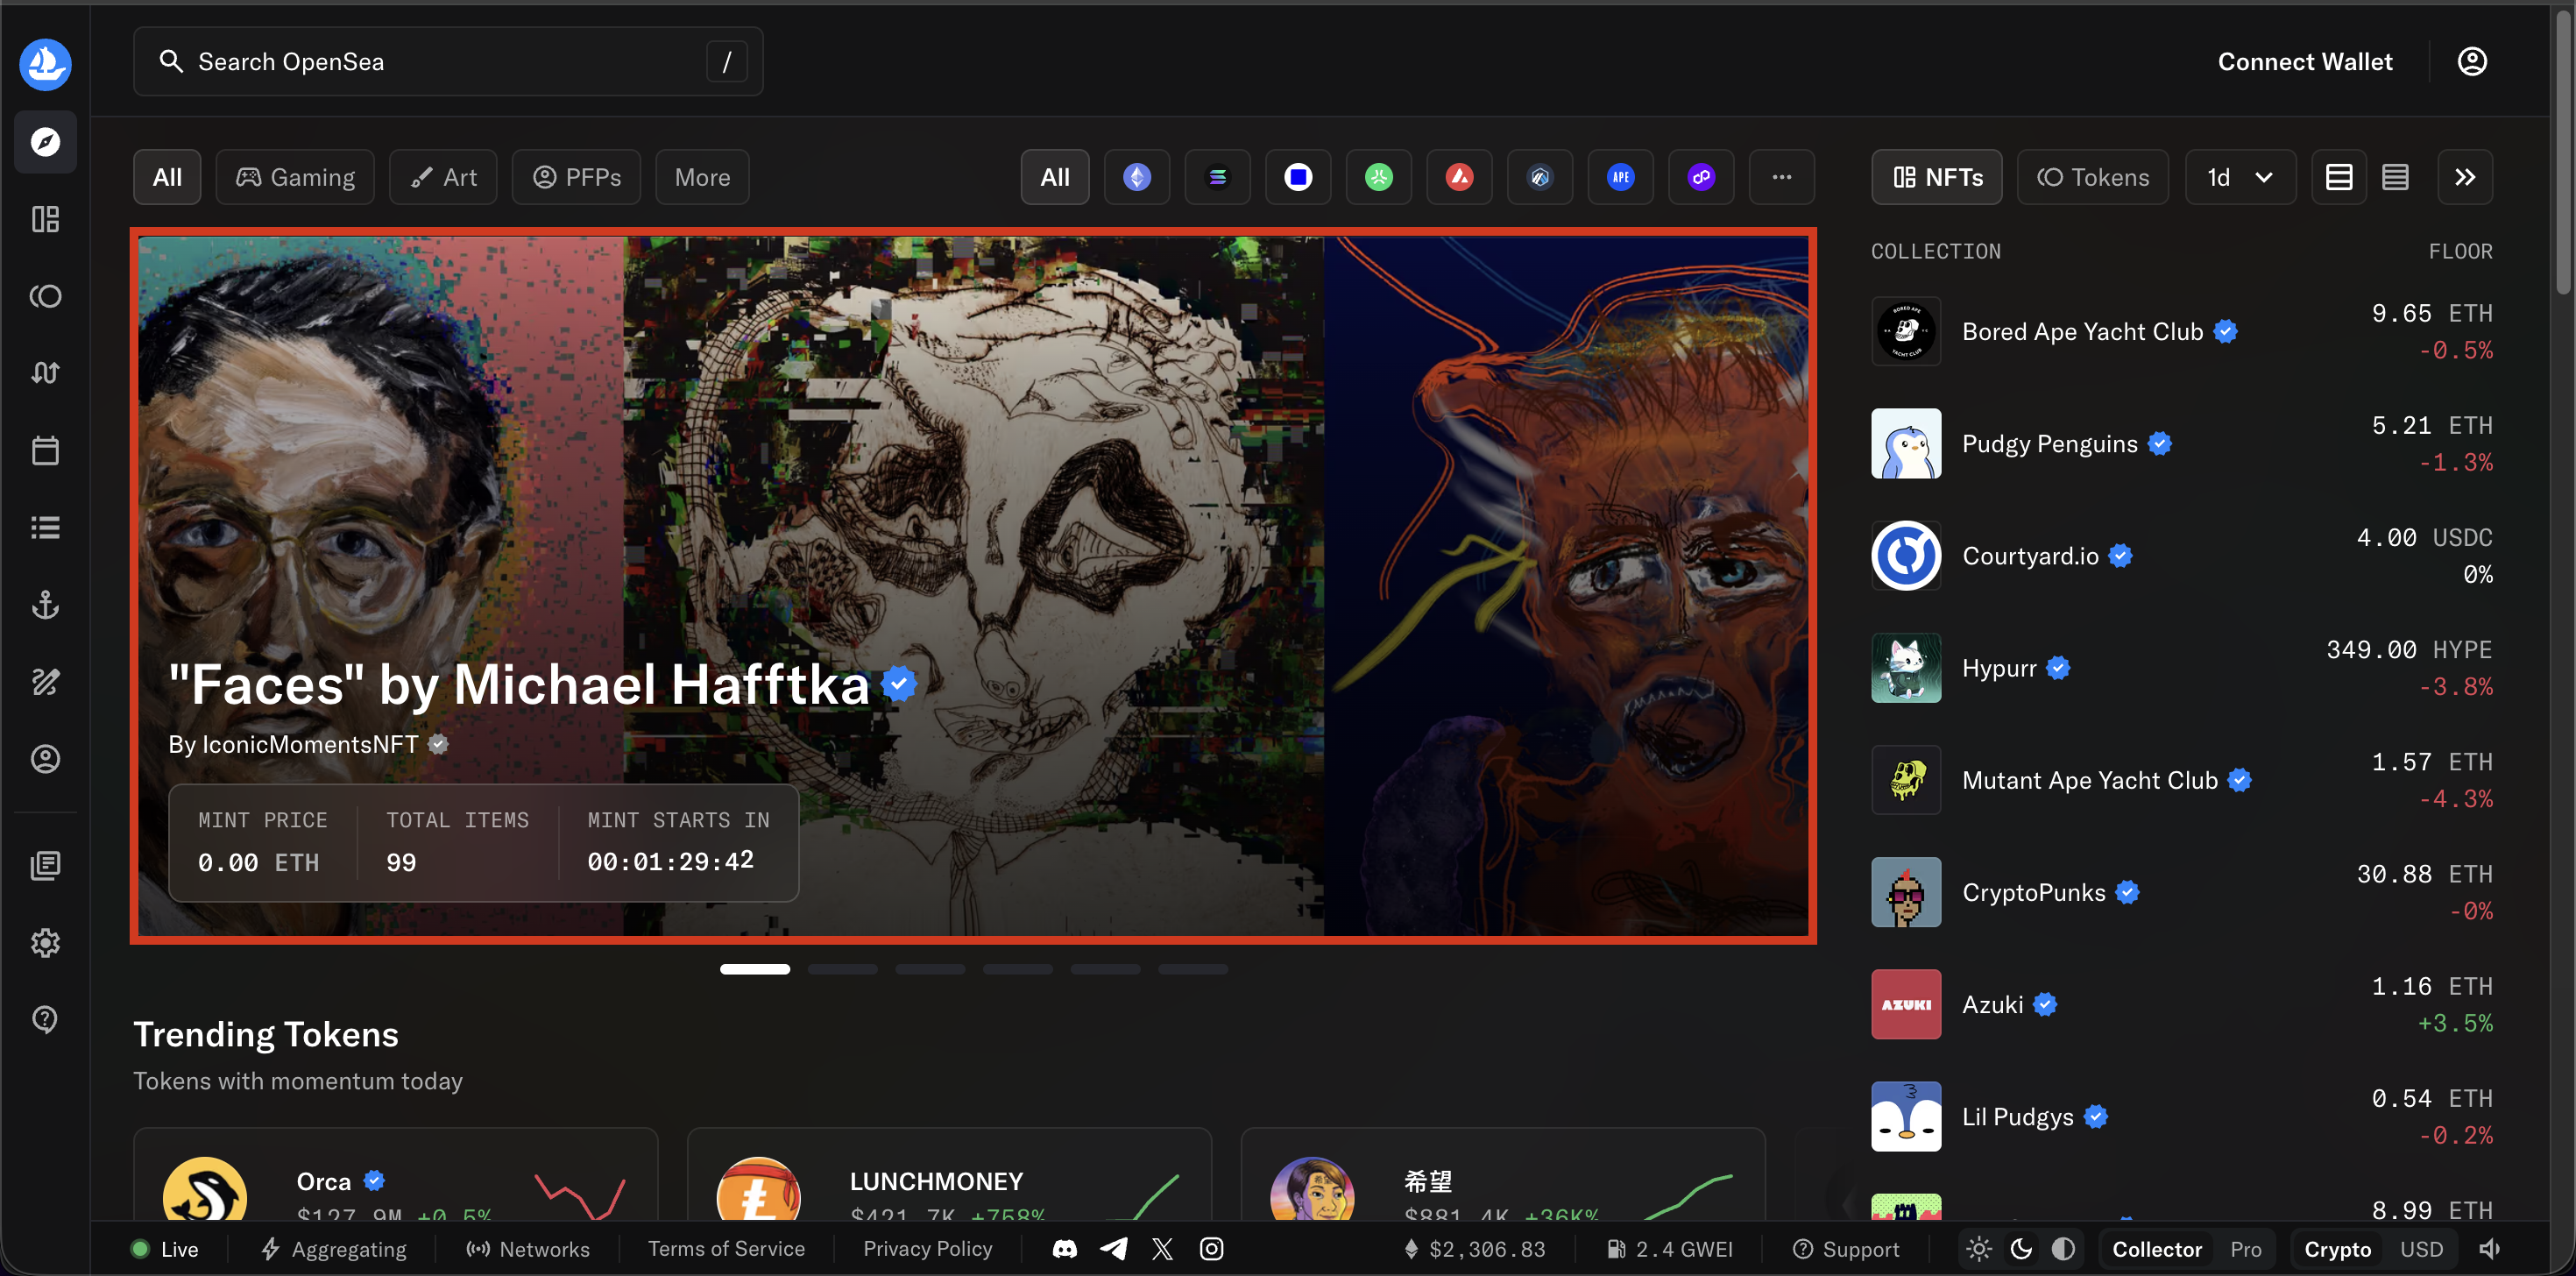
Task: Collapse the collections panel with double chevron
Action: point(2465,177)
